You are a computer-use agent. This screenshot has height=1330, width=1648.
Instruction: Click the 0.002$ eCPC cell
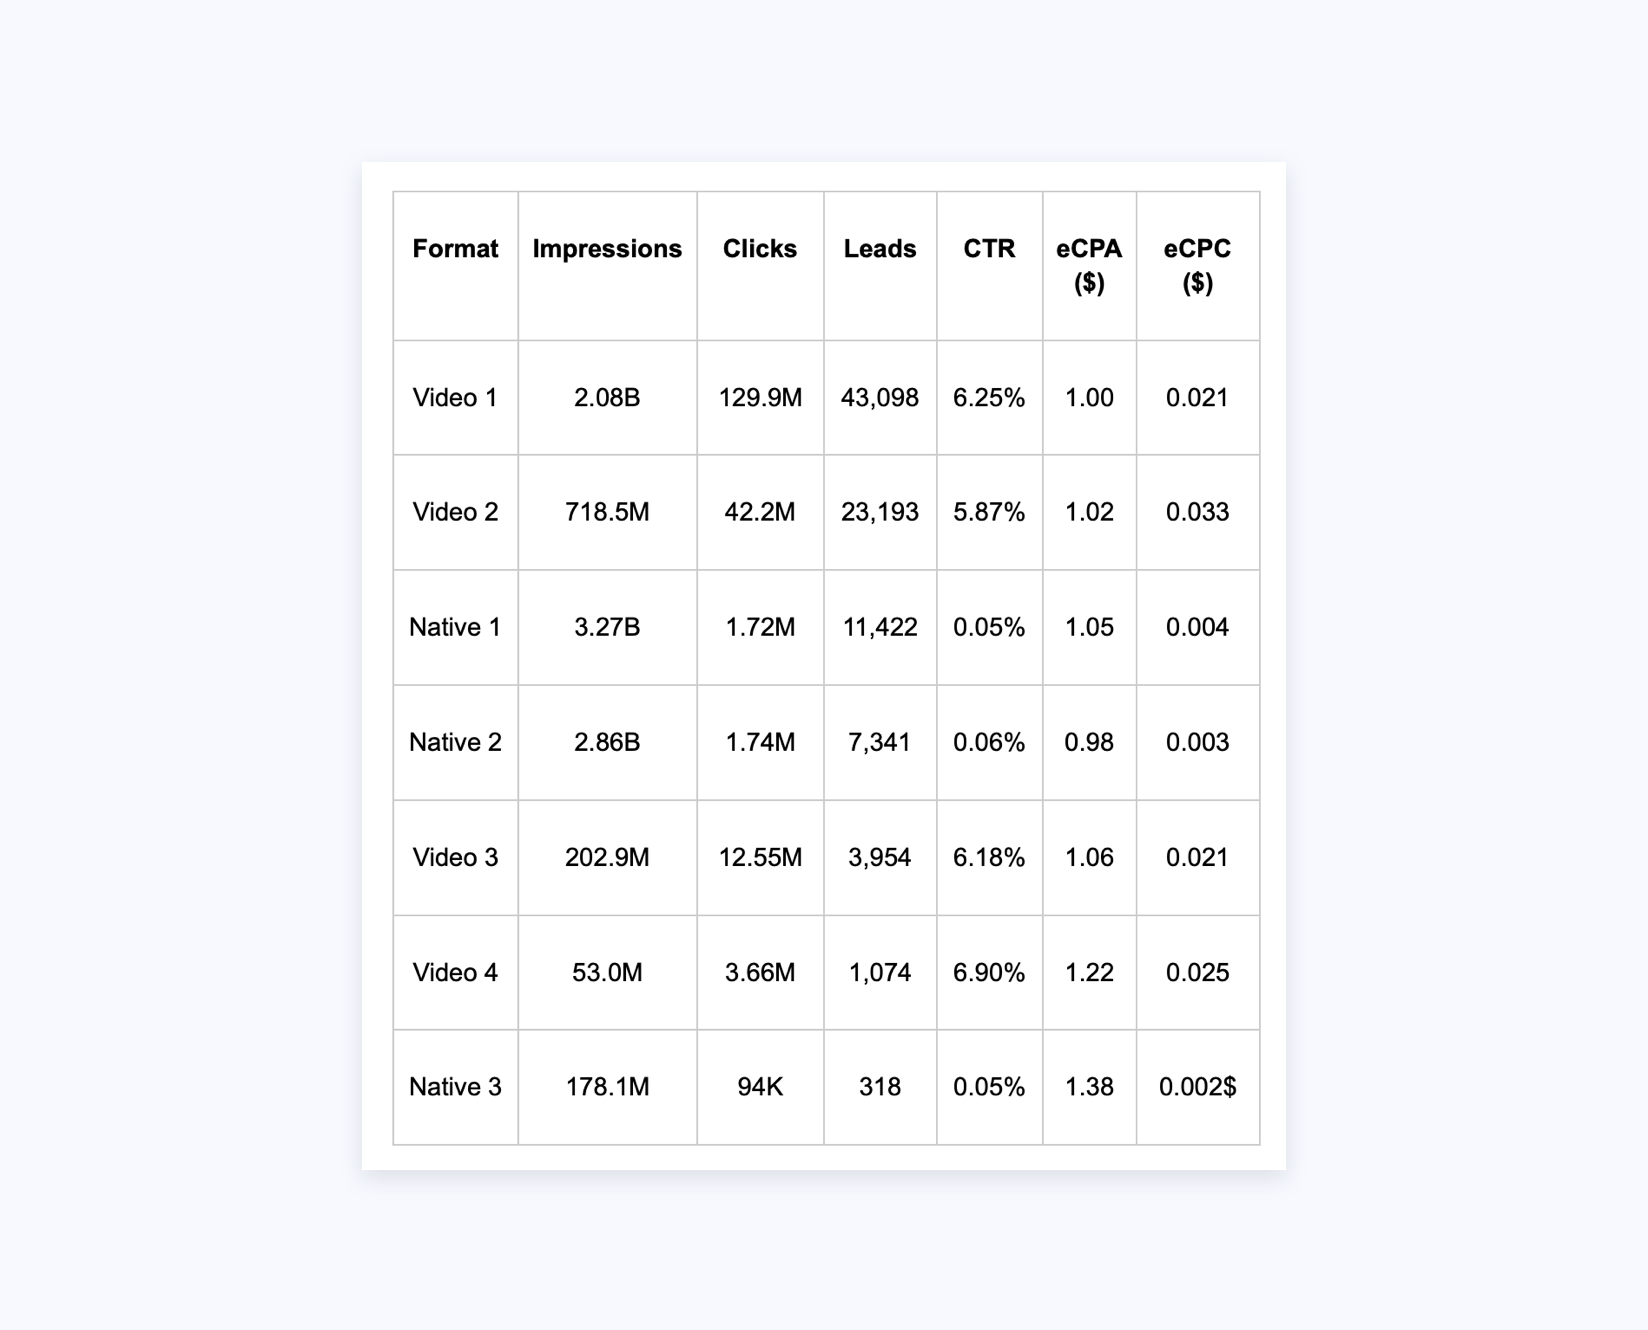1197,1088
